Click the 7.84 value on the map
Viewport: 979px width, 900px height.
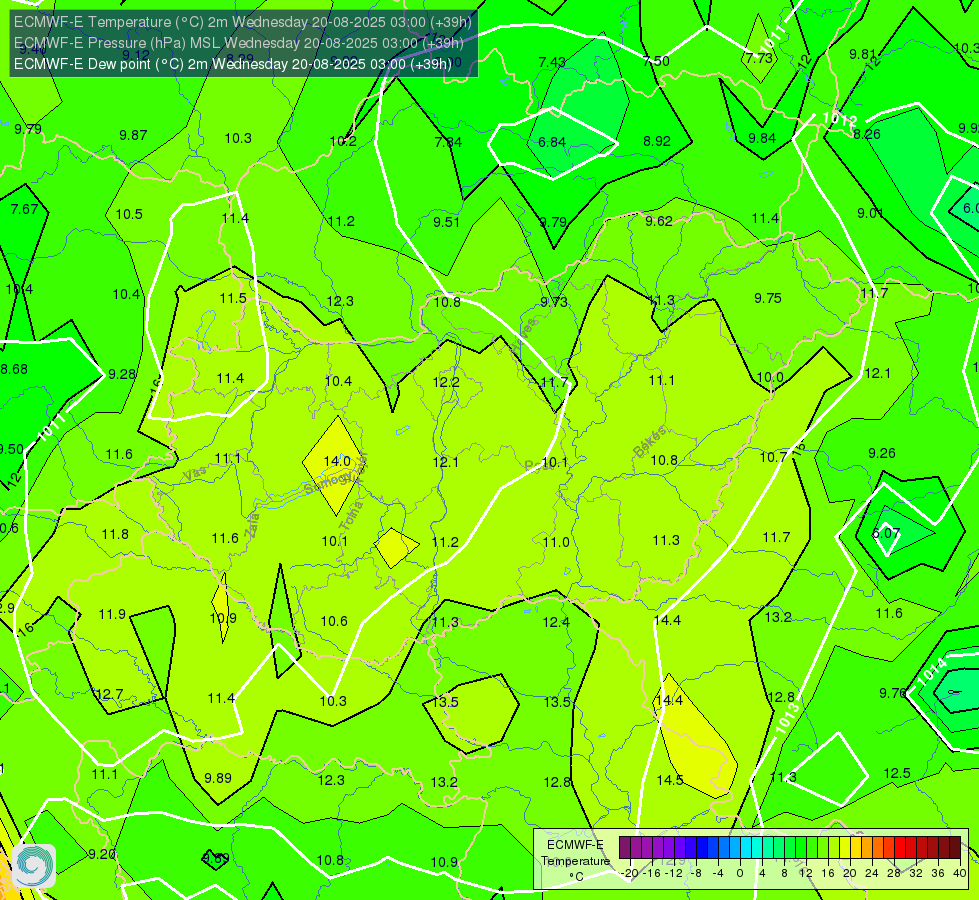point(448,142)
